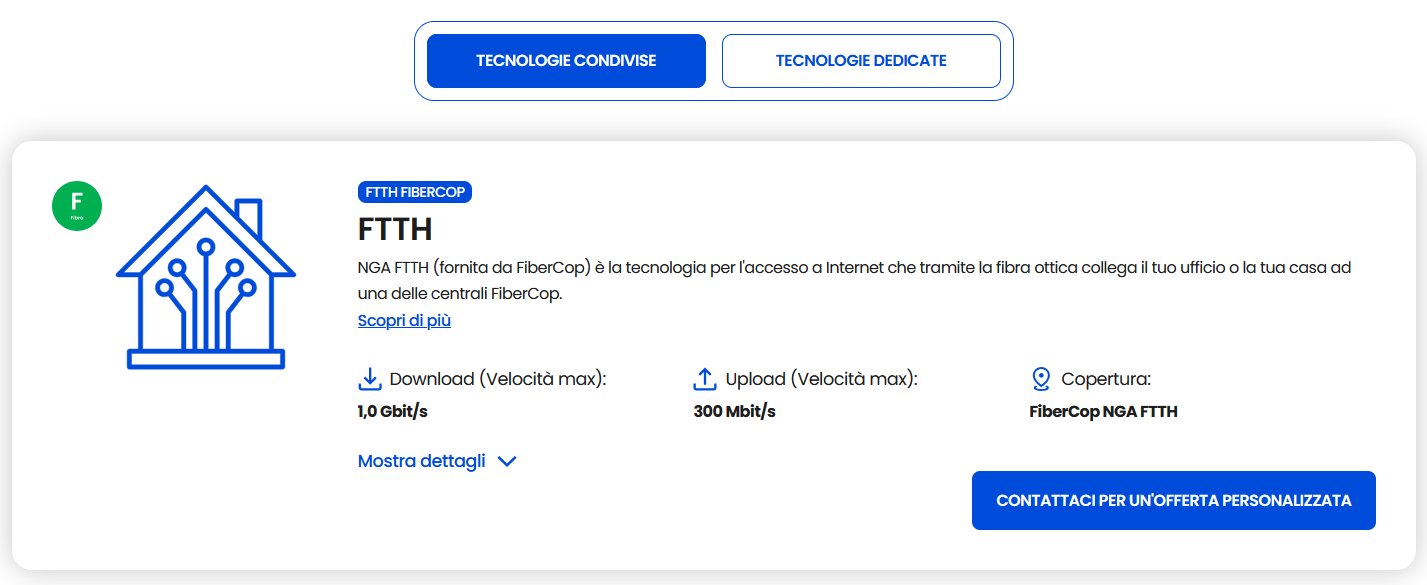This screenshot has height=585, width=1427.
Task: Click the upload arrow icon
Action: [705, 379]
